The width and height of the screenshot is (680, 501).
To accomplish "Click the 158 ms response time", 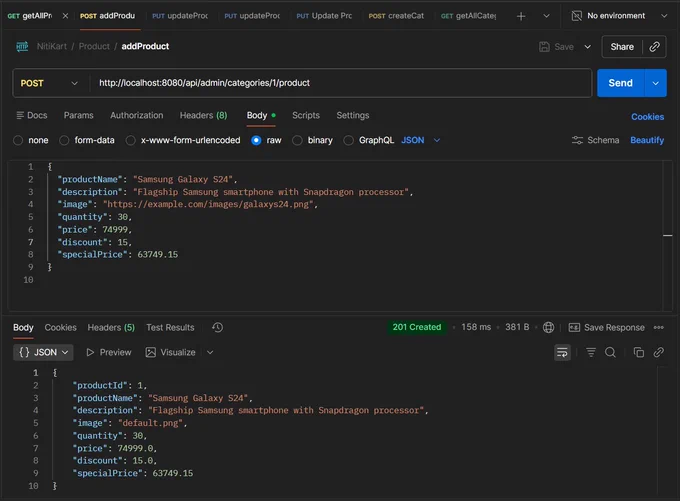I will tap(476, 327).
